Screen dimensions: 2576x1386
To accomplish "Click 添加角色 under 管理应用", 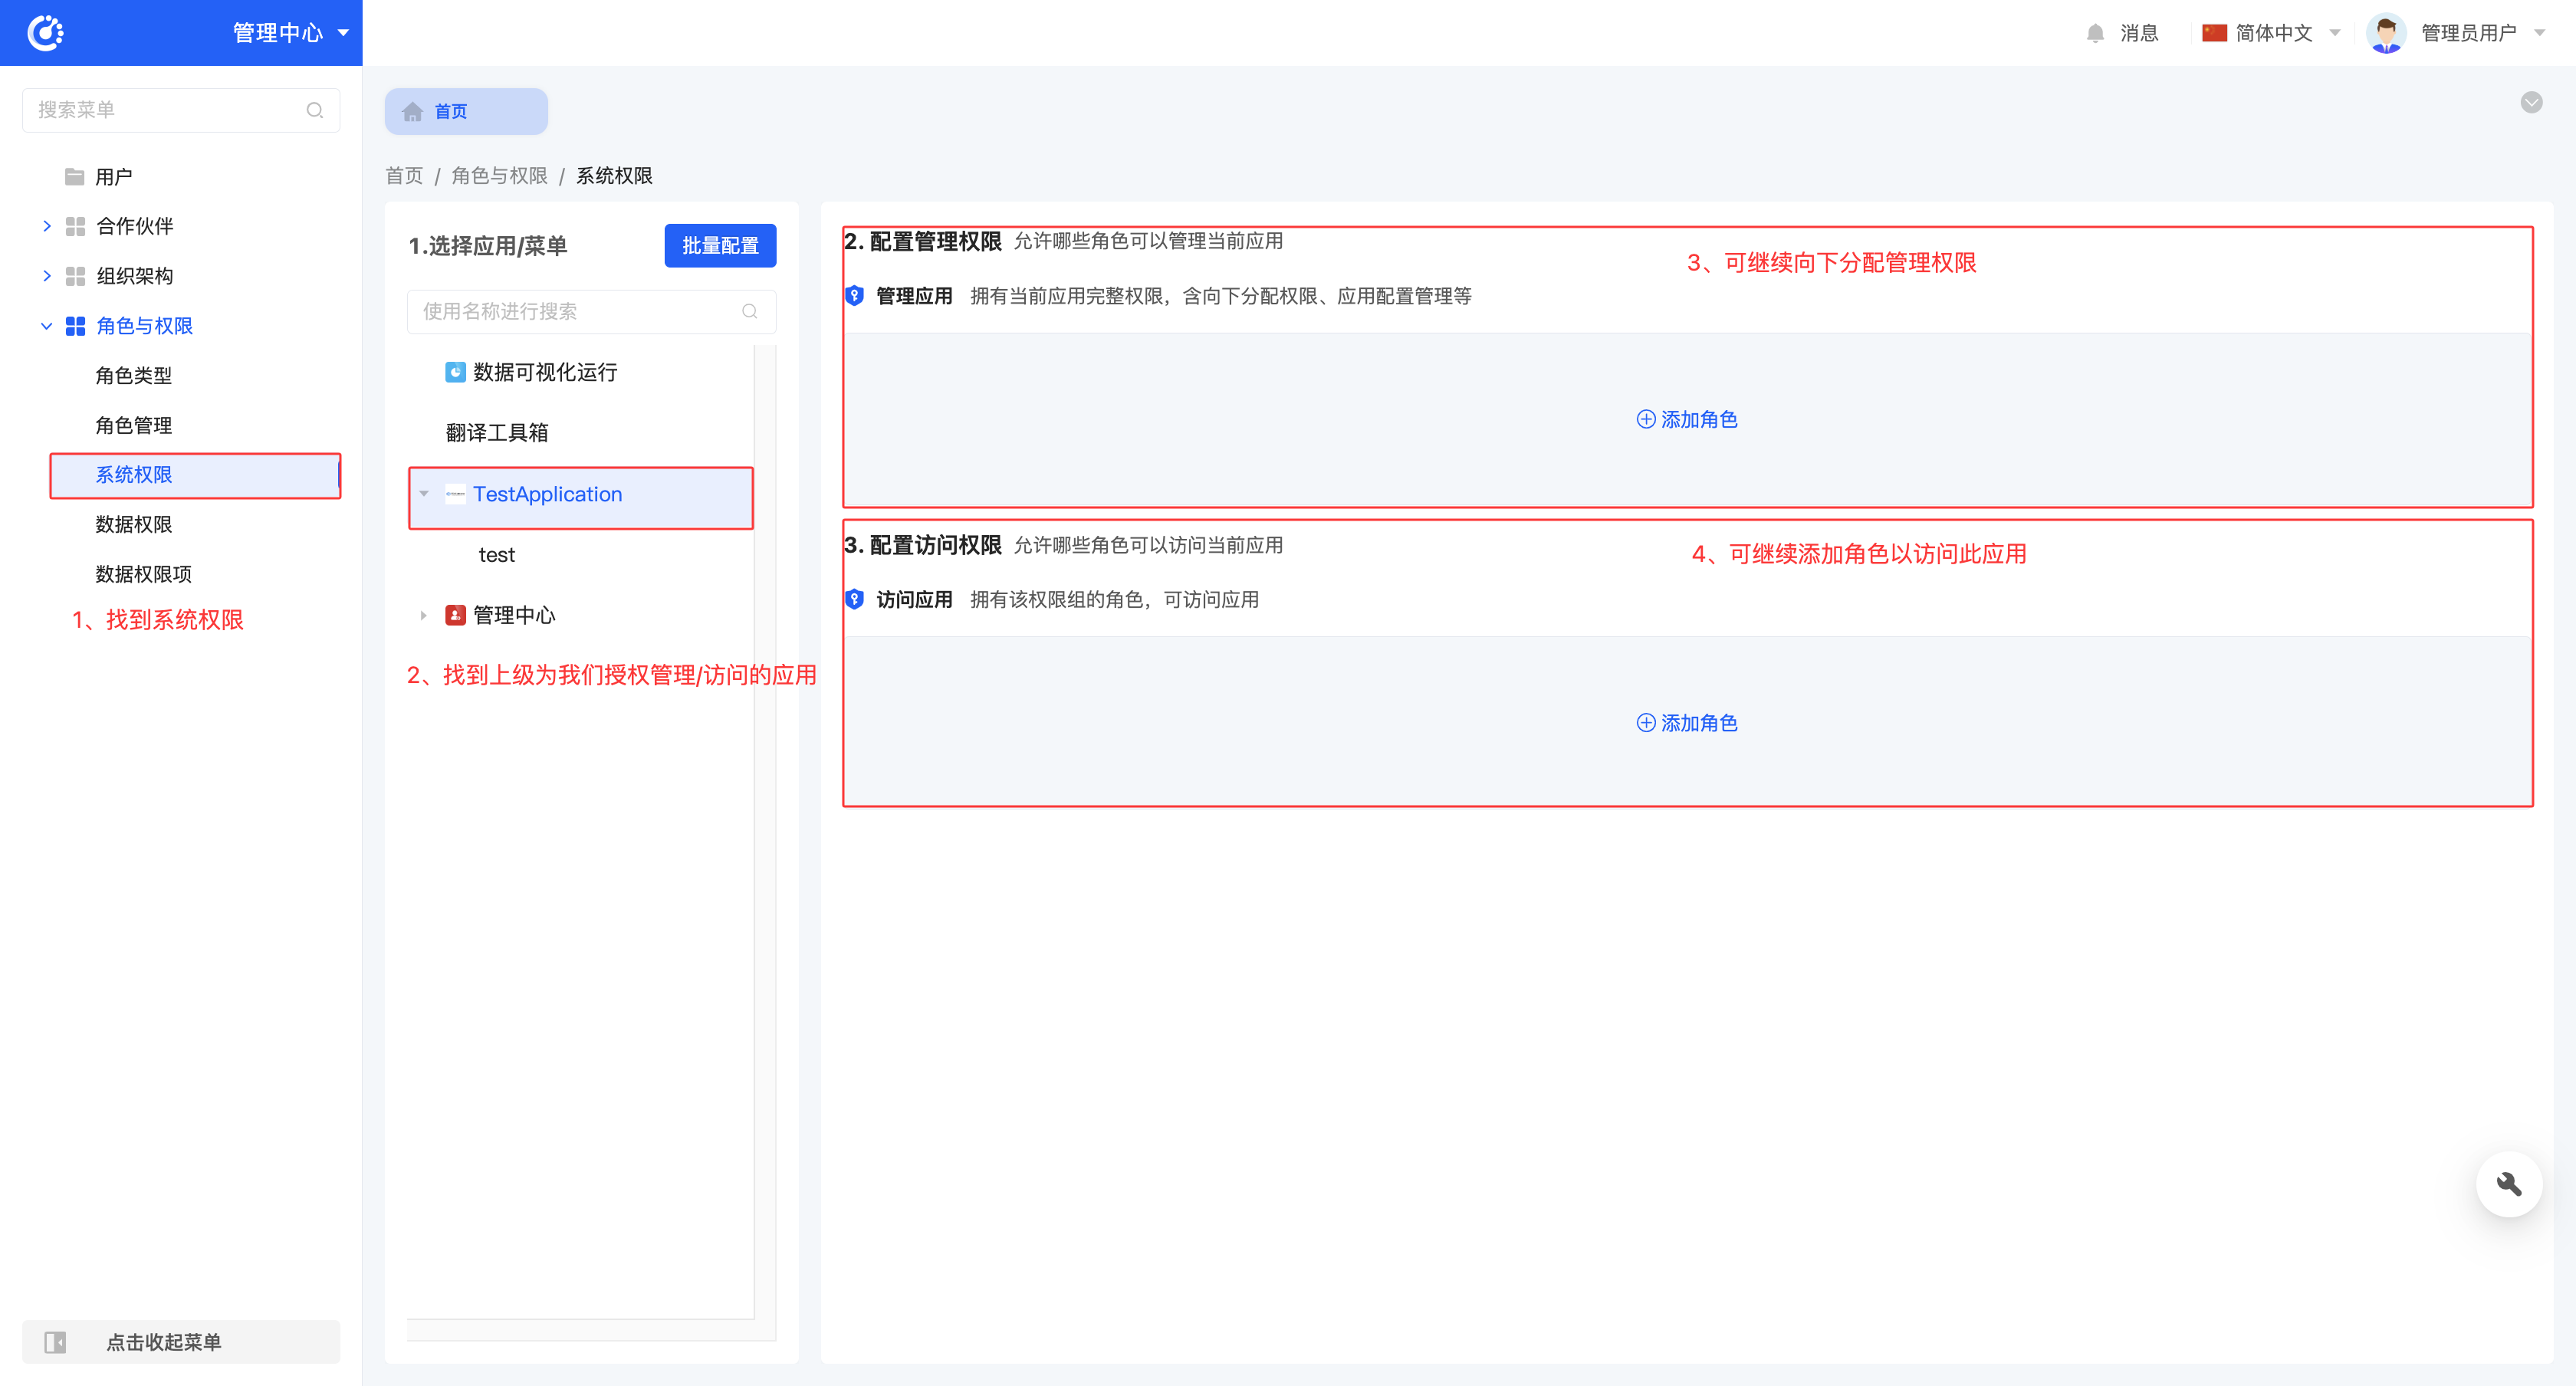I will point(1687,420).
